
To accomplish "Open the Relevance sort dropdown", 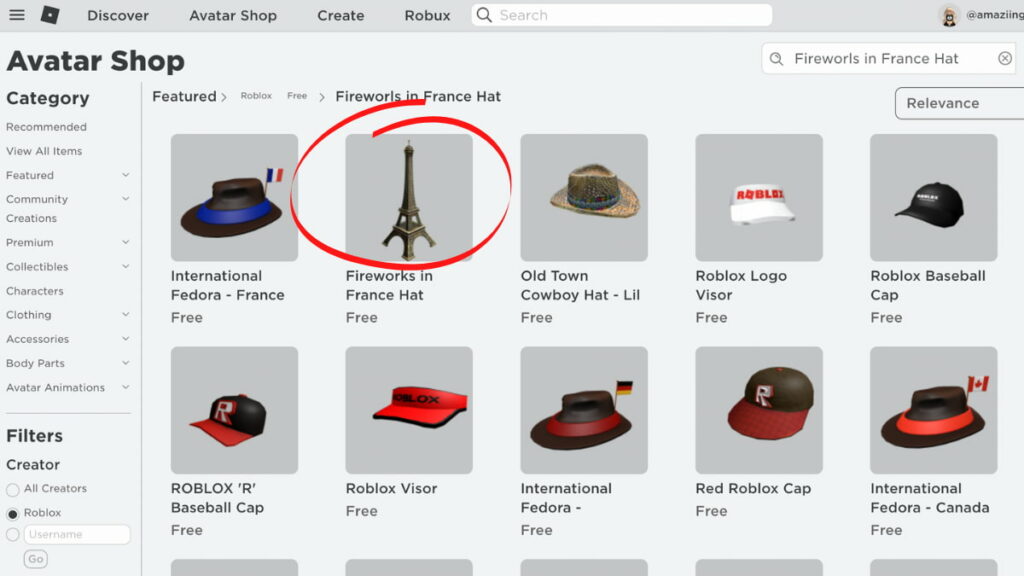I will pyautogui.click(x=959, y=103).
